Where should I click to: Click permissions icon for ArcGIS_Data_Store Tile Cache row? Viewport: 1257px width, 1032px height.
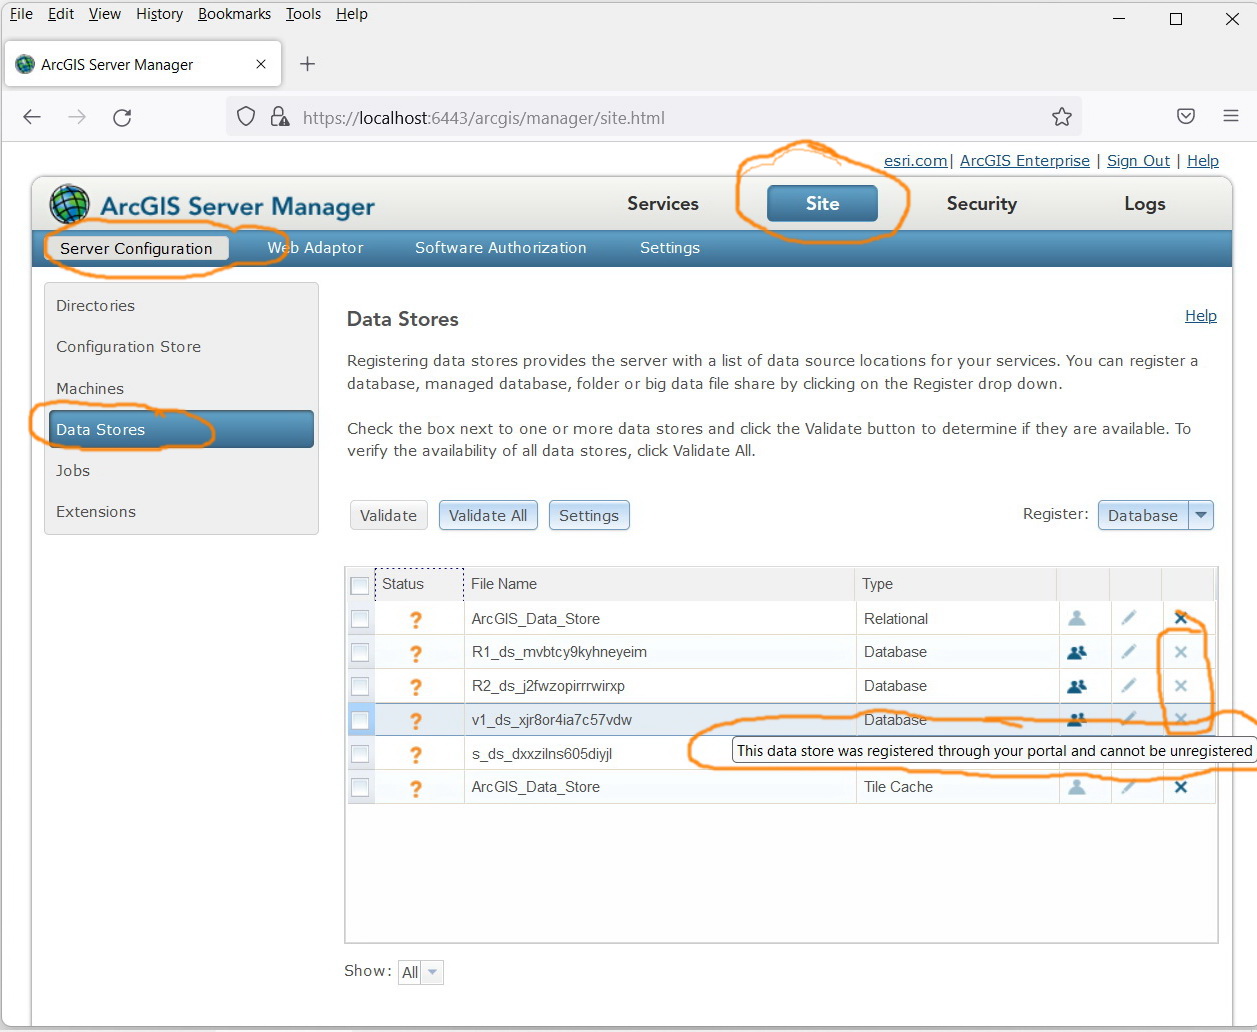point(1077,787)
